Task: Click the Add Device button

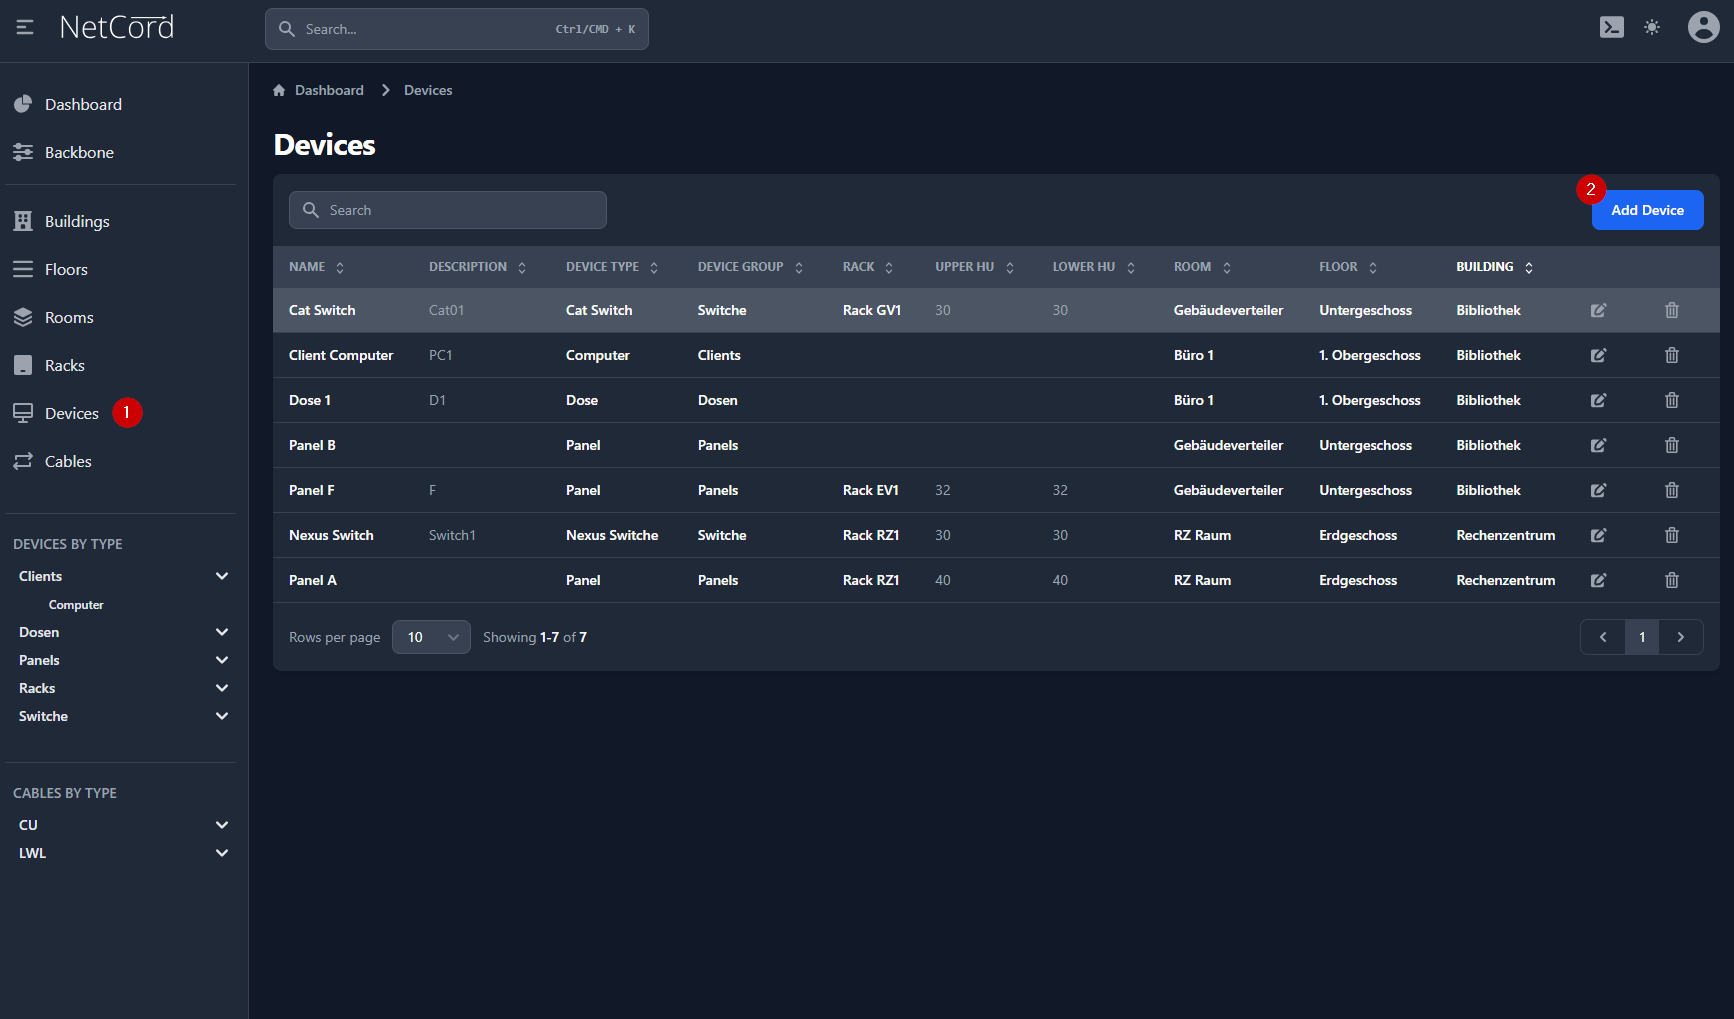Action: point(1646,211)
